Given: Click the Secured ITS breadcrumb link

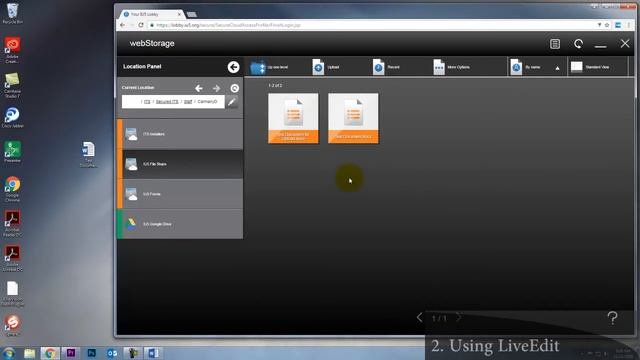Looking at the screenshot, I should pos(167,102).
